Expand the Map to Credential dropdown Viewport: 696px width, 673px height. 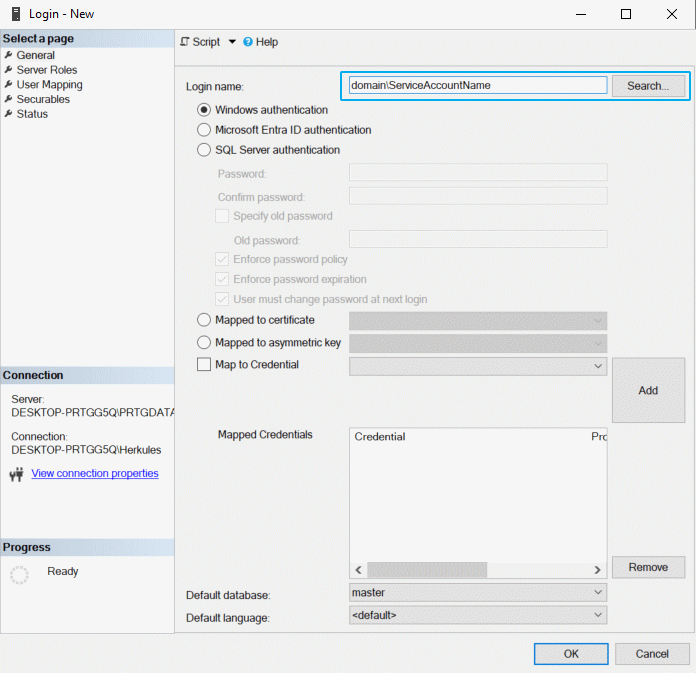click(x=478, y=366)
